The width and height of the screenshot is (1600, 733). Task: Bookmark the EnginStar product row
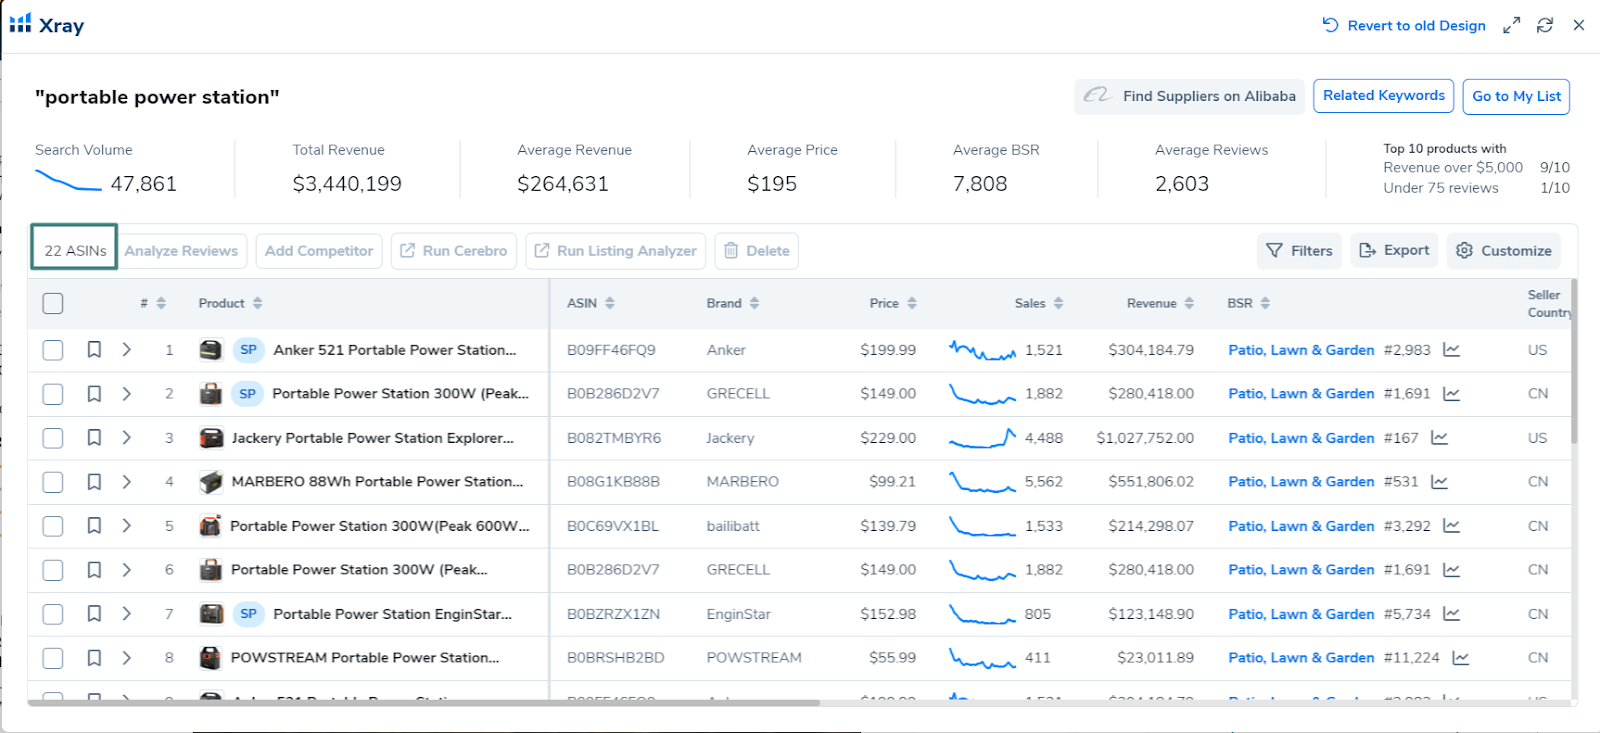[94, 614]
